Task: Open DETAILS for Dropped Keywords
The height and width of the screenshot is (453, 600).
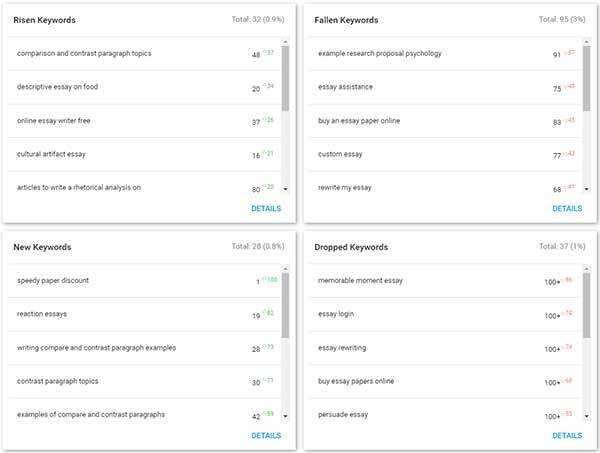Action: point(566,436)
